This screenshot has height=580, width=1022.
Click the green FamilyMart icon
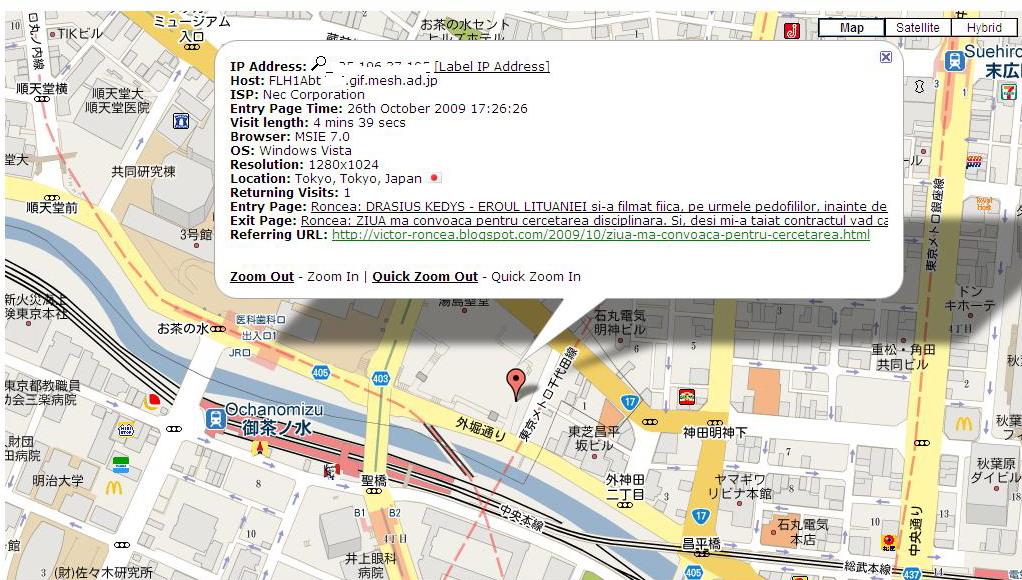tap(121, 465)
